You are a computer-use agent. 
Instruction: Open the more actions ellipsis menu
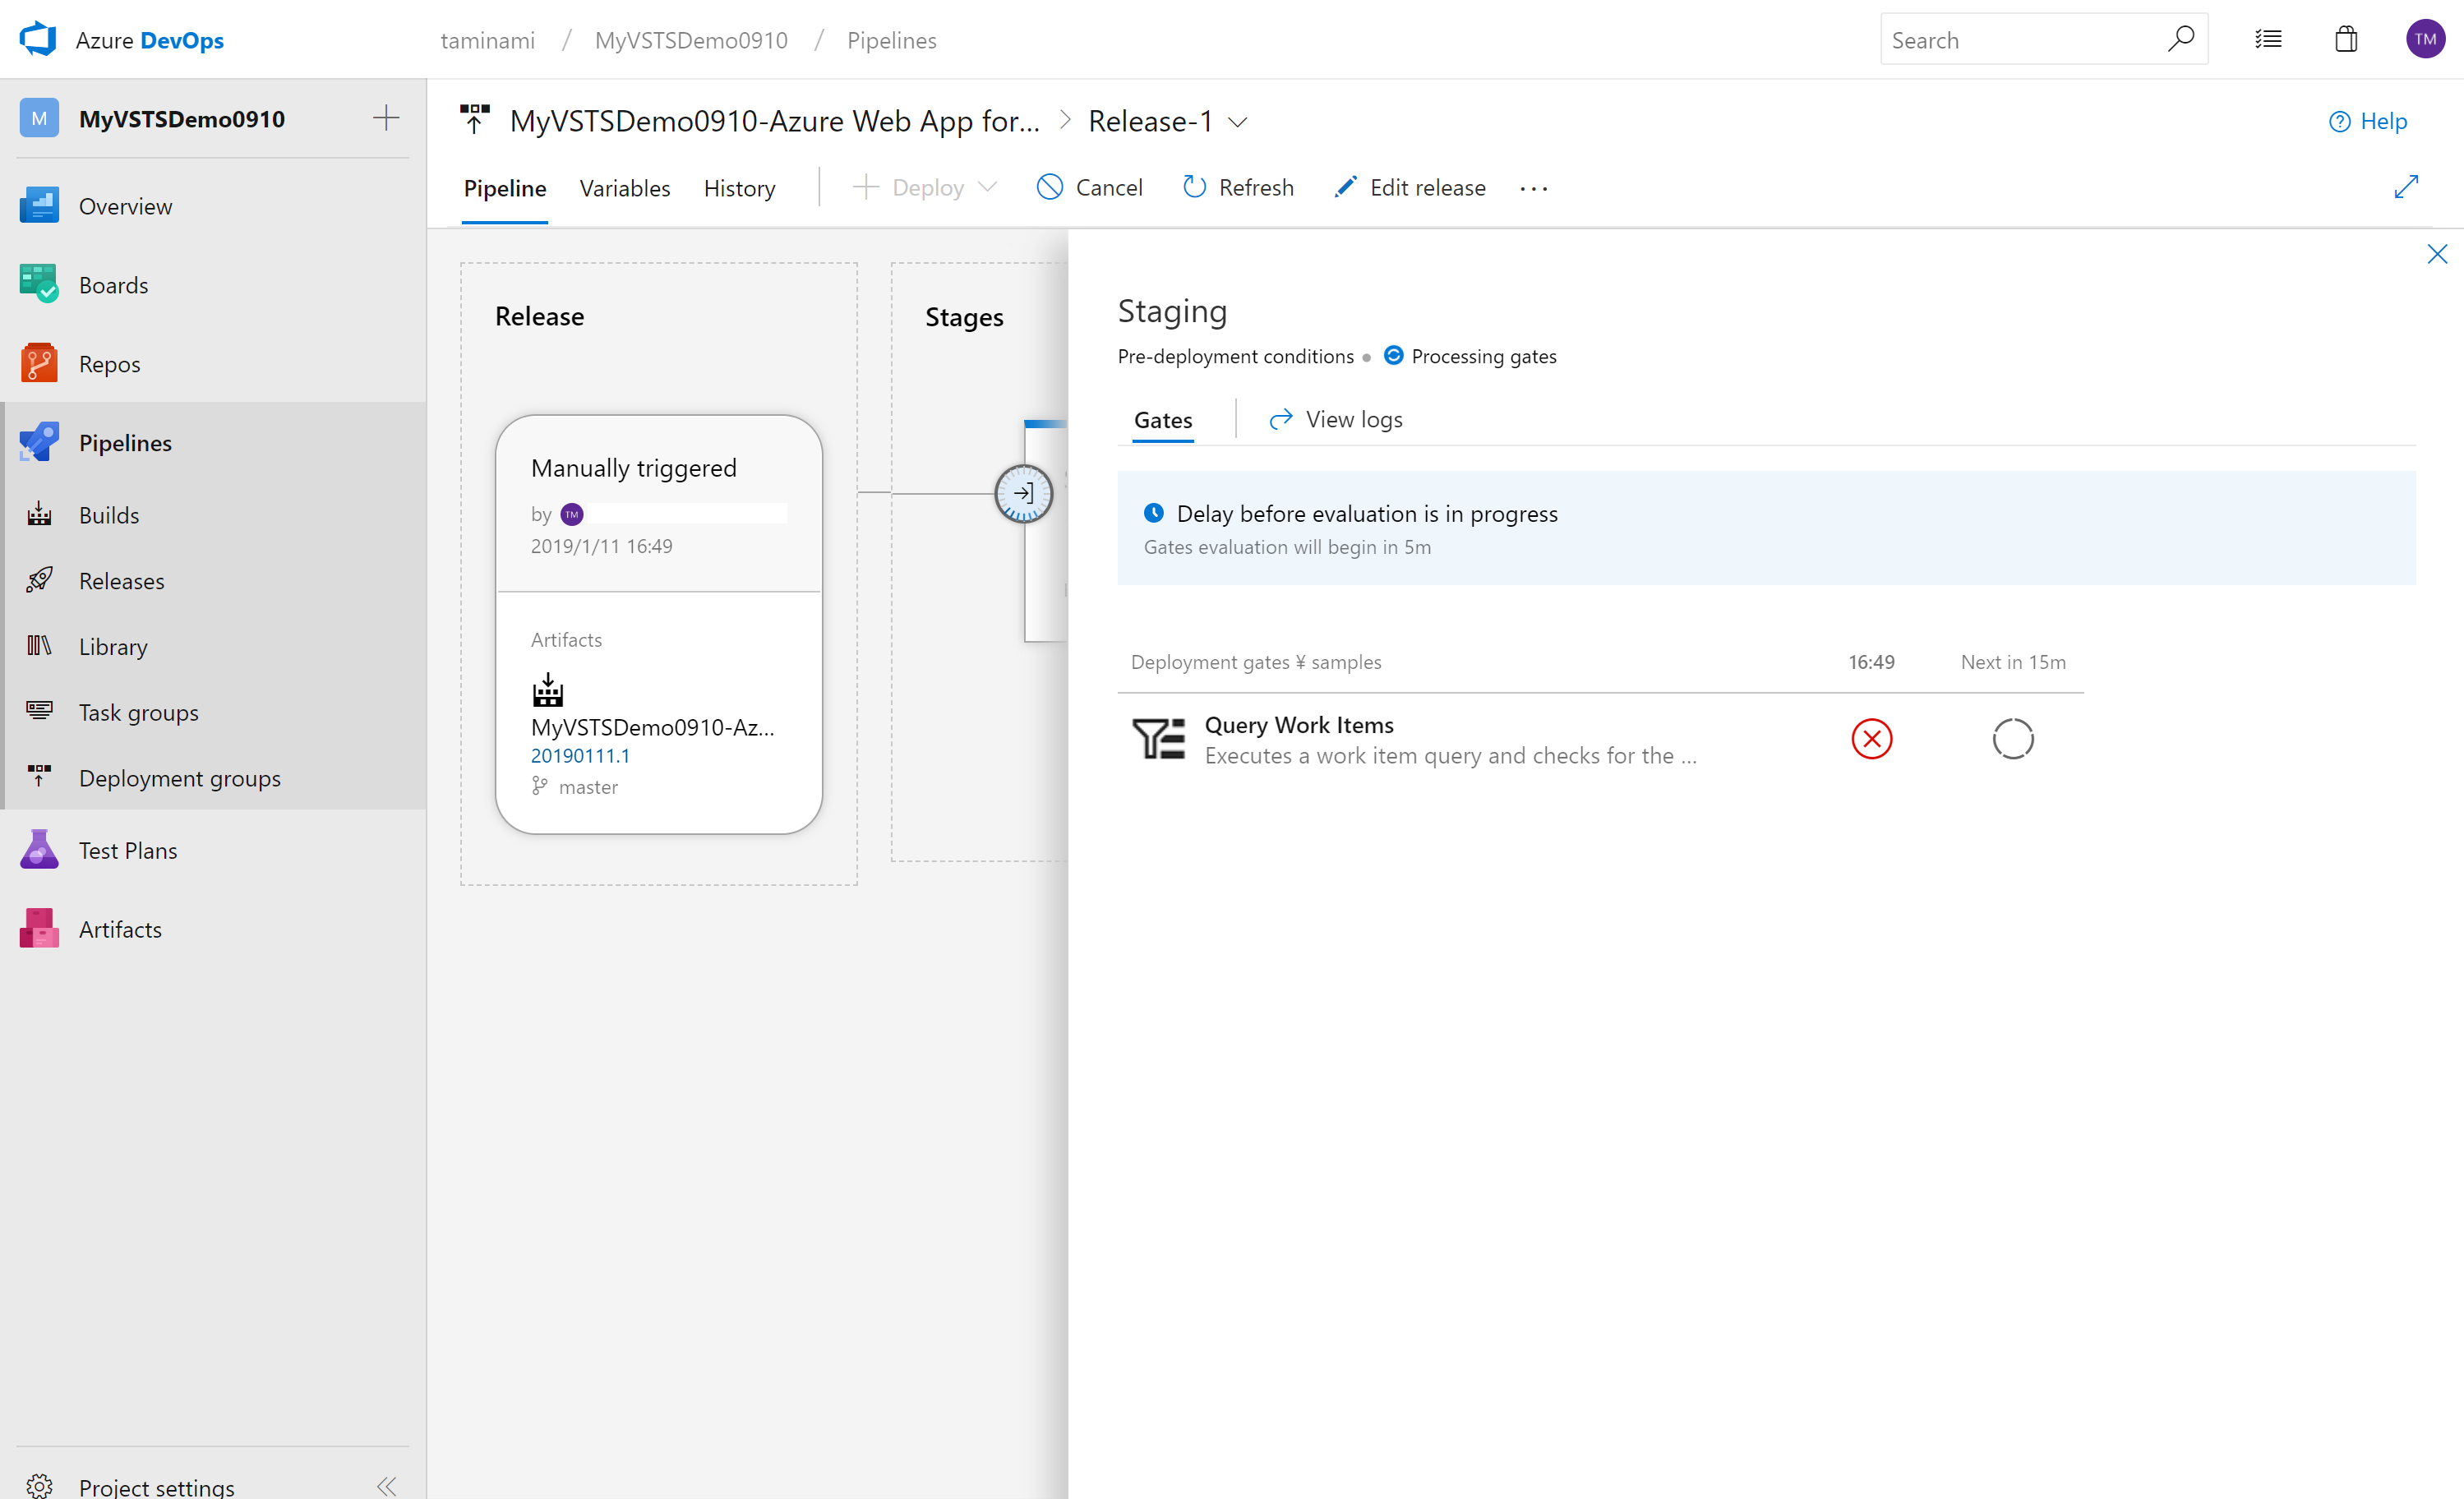coord(1533,188)
